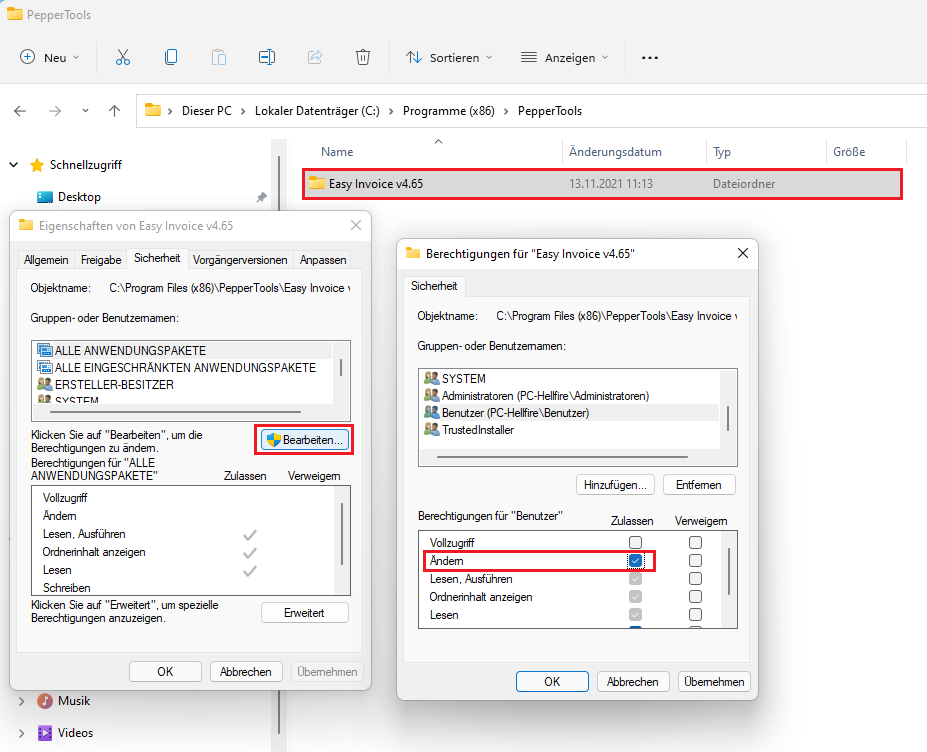This screenshot has width=927, height=752.
Task: Expand the Musik tree node
Action: 22,701
